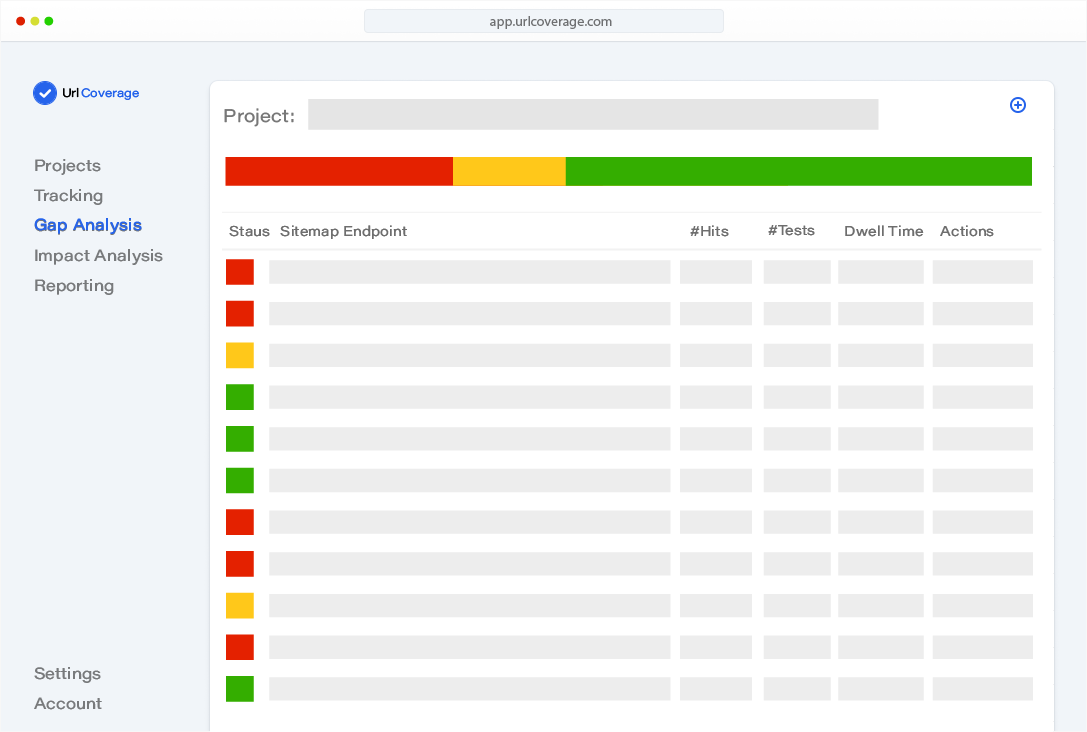Open Impact Analysis page

click(98, 256)
